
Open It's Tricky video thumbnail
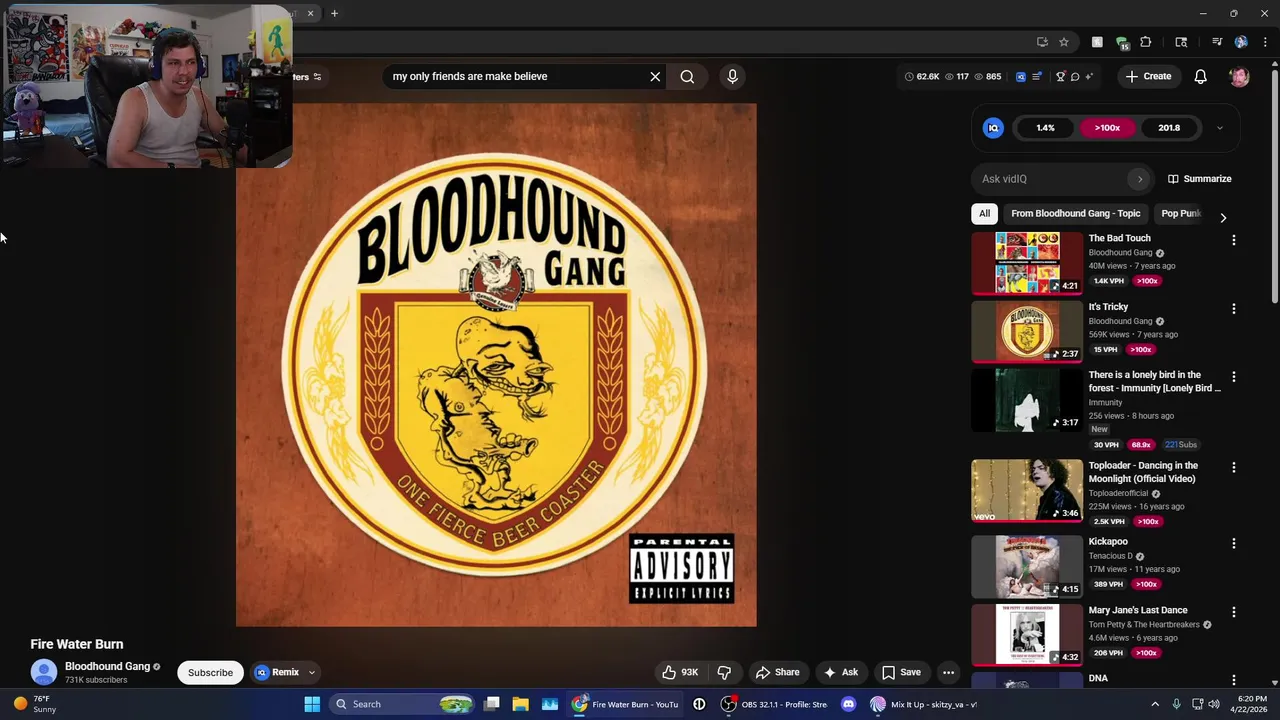(1027, 332)
